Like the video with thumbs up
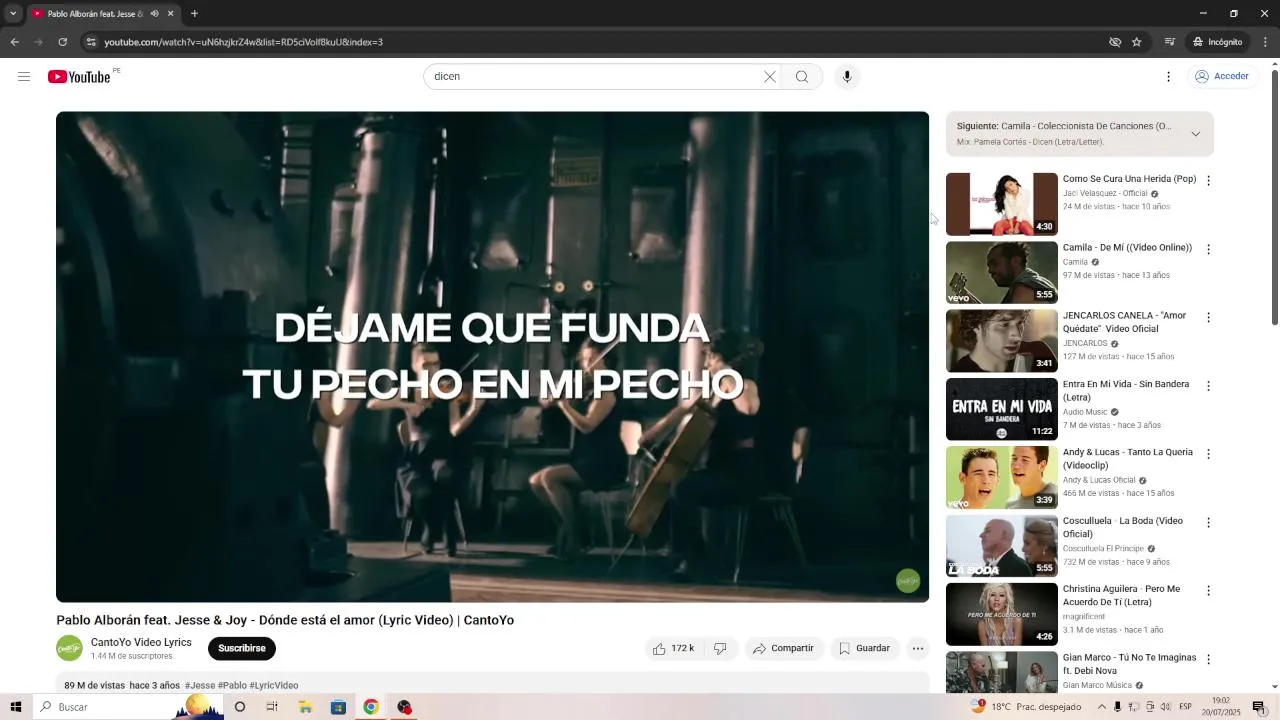Image resolution: width=1280 pixels, height=720 pixels. pyautogui.click(x=673, y=648)
